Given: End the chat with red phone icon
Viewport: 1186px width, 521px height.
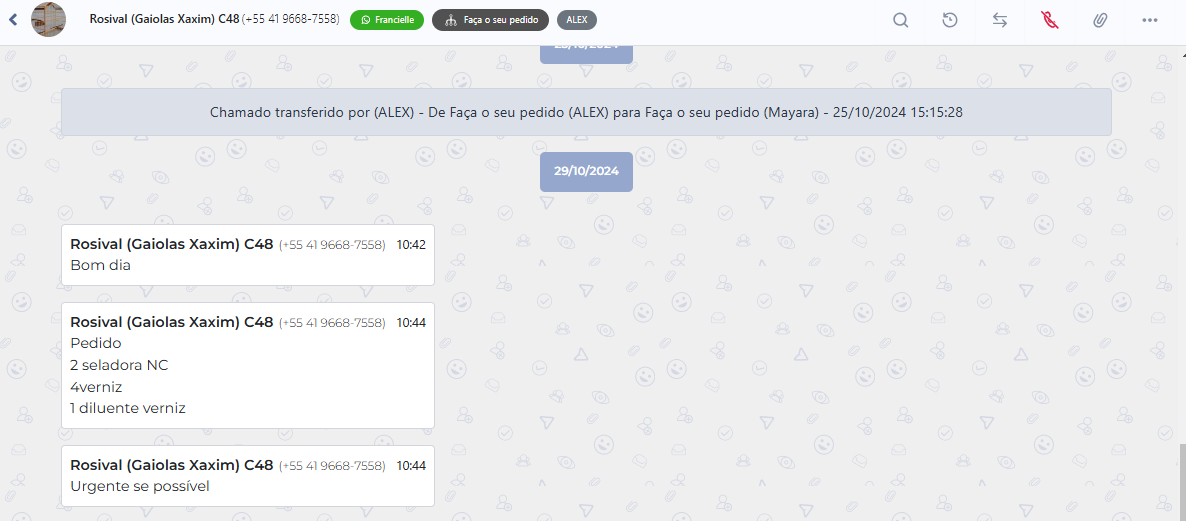Looking at the screenshot, I should pyautogui.click(x=1049, y=20).
